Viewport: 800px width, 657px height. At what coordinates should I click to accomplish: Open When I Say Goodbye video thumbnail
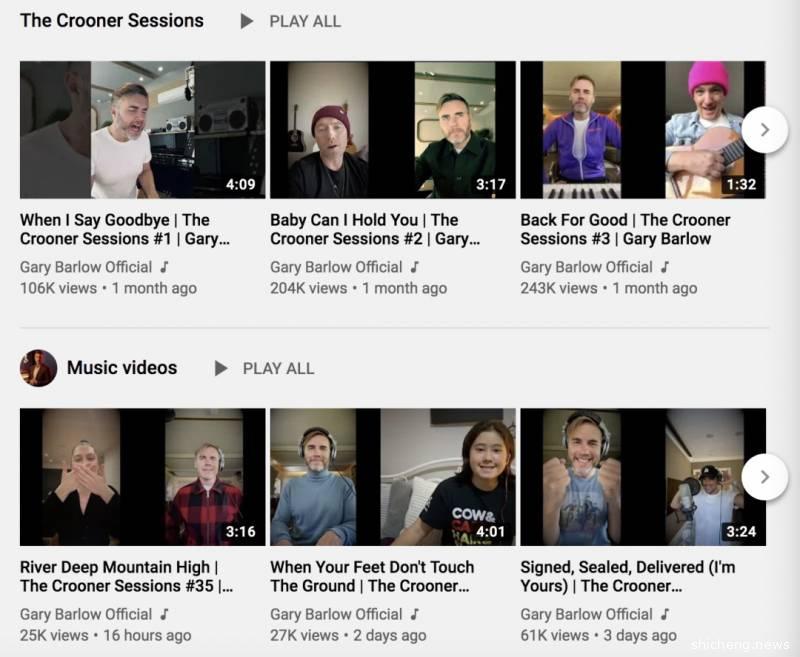coord(142,130)
